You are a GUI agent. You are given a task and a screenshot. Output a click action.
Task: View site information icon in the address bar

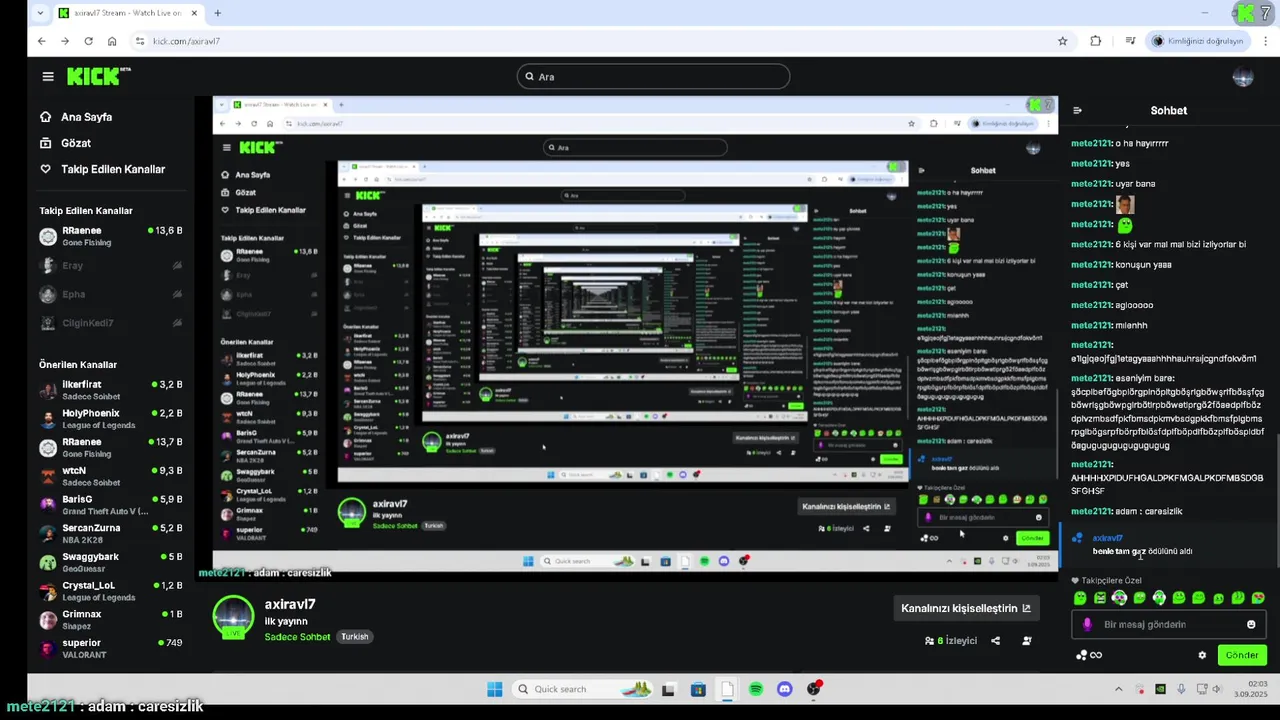coord(140,41)
